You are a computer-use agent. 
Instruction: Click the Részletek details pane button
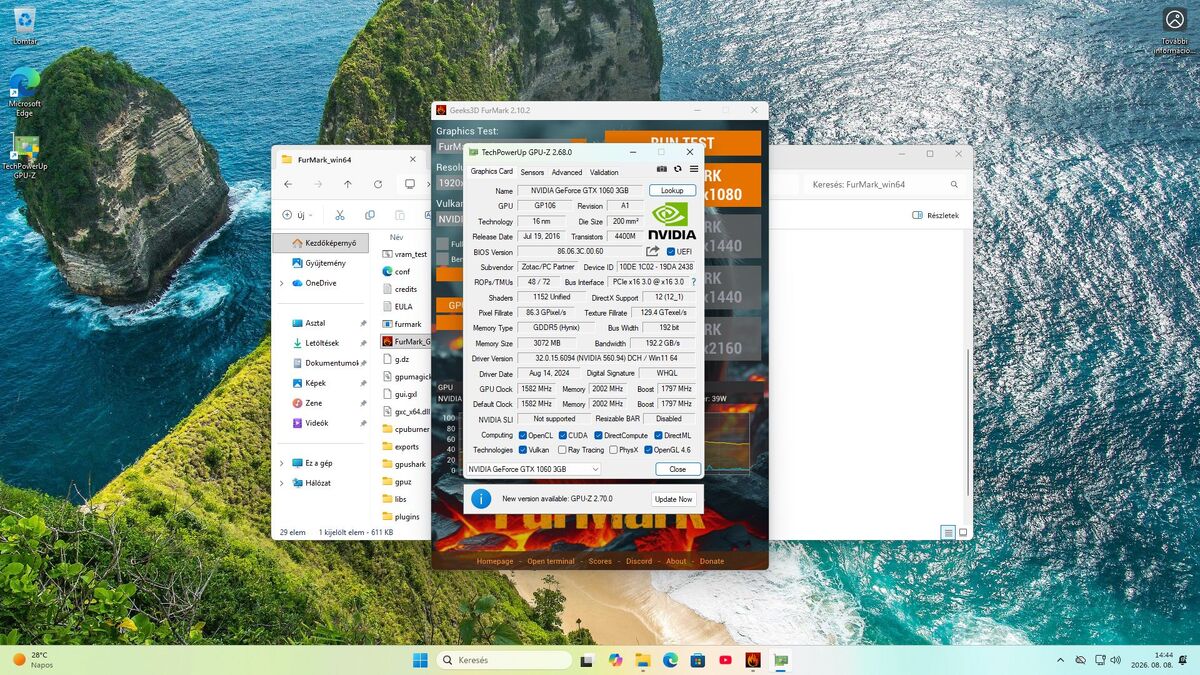(x=936, y=215)
